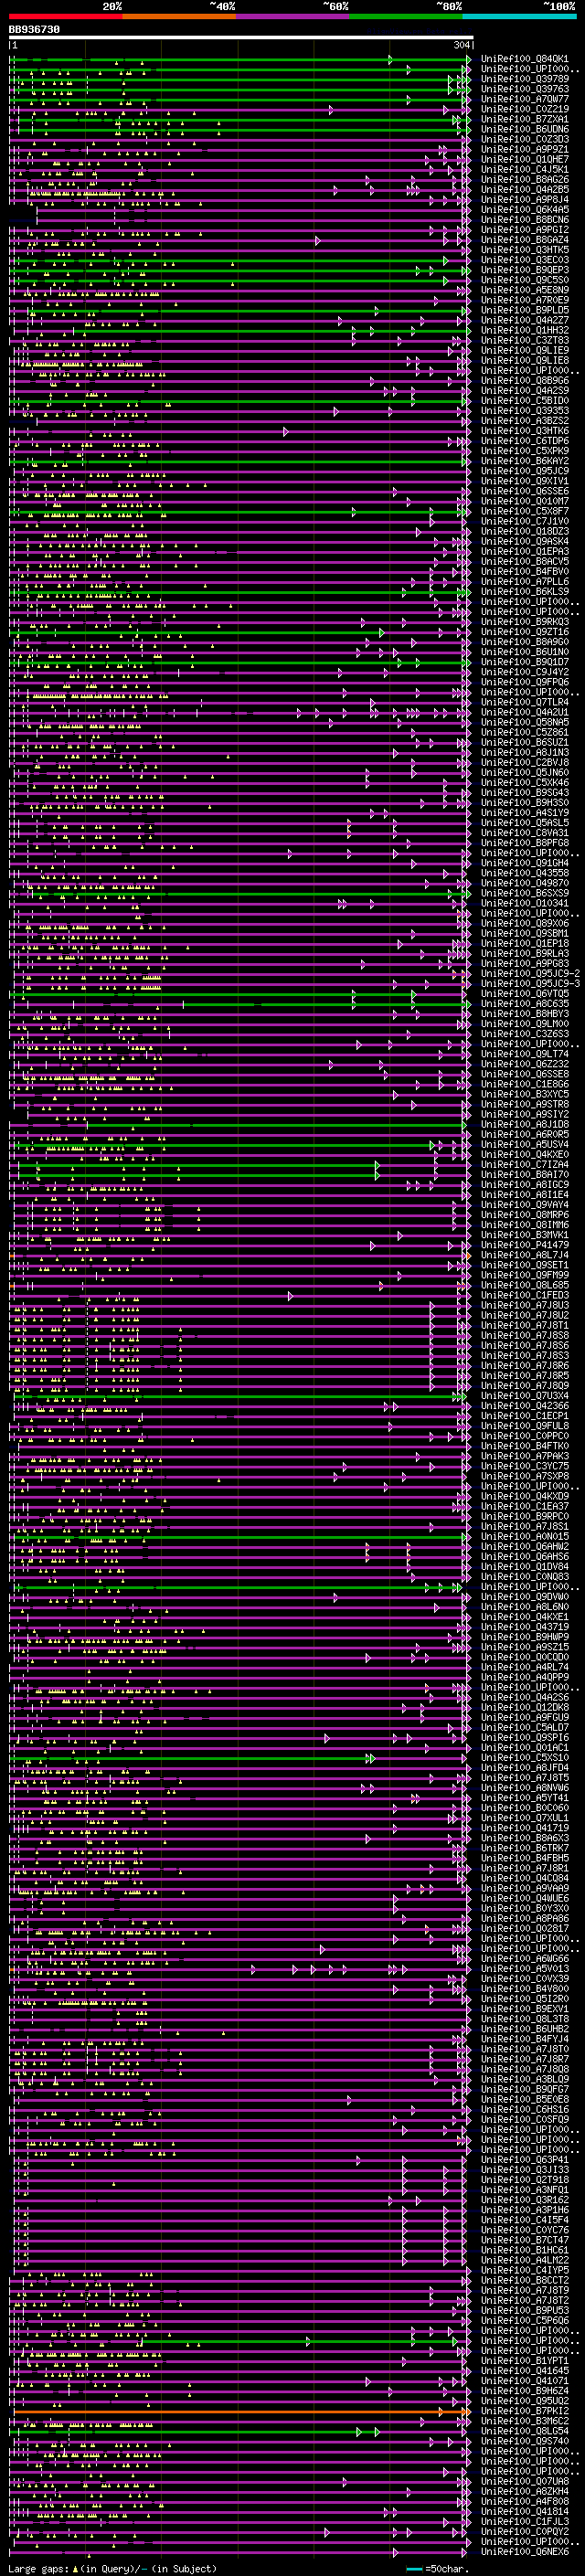Select the UniRef100_Q1DV84 label
Screen dimensions: 585x2576
pyautogui.click(x=525, y=1567)
